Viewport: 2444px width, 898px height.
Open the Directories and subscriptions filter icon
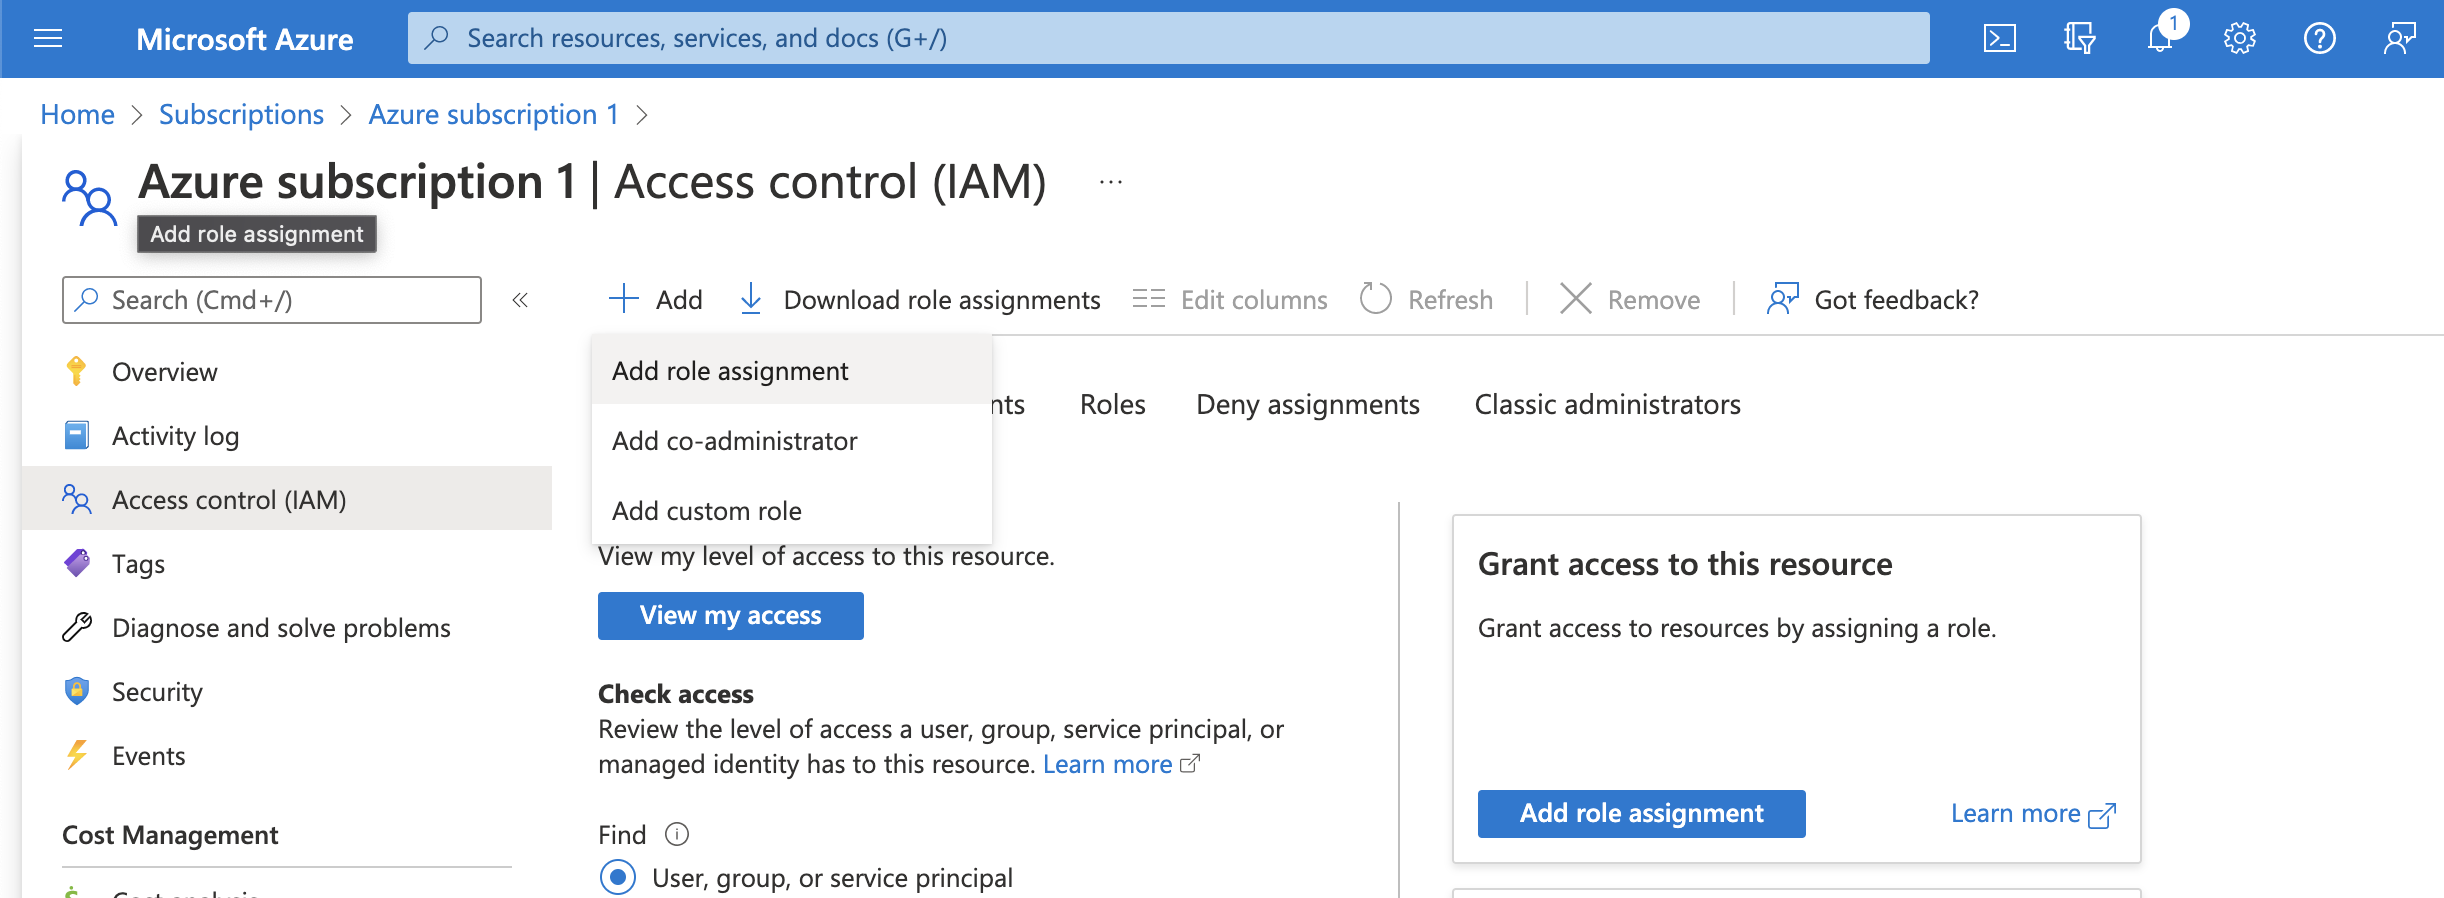[x=2079, y=39]
